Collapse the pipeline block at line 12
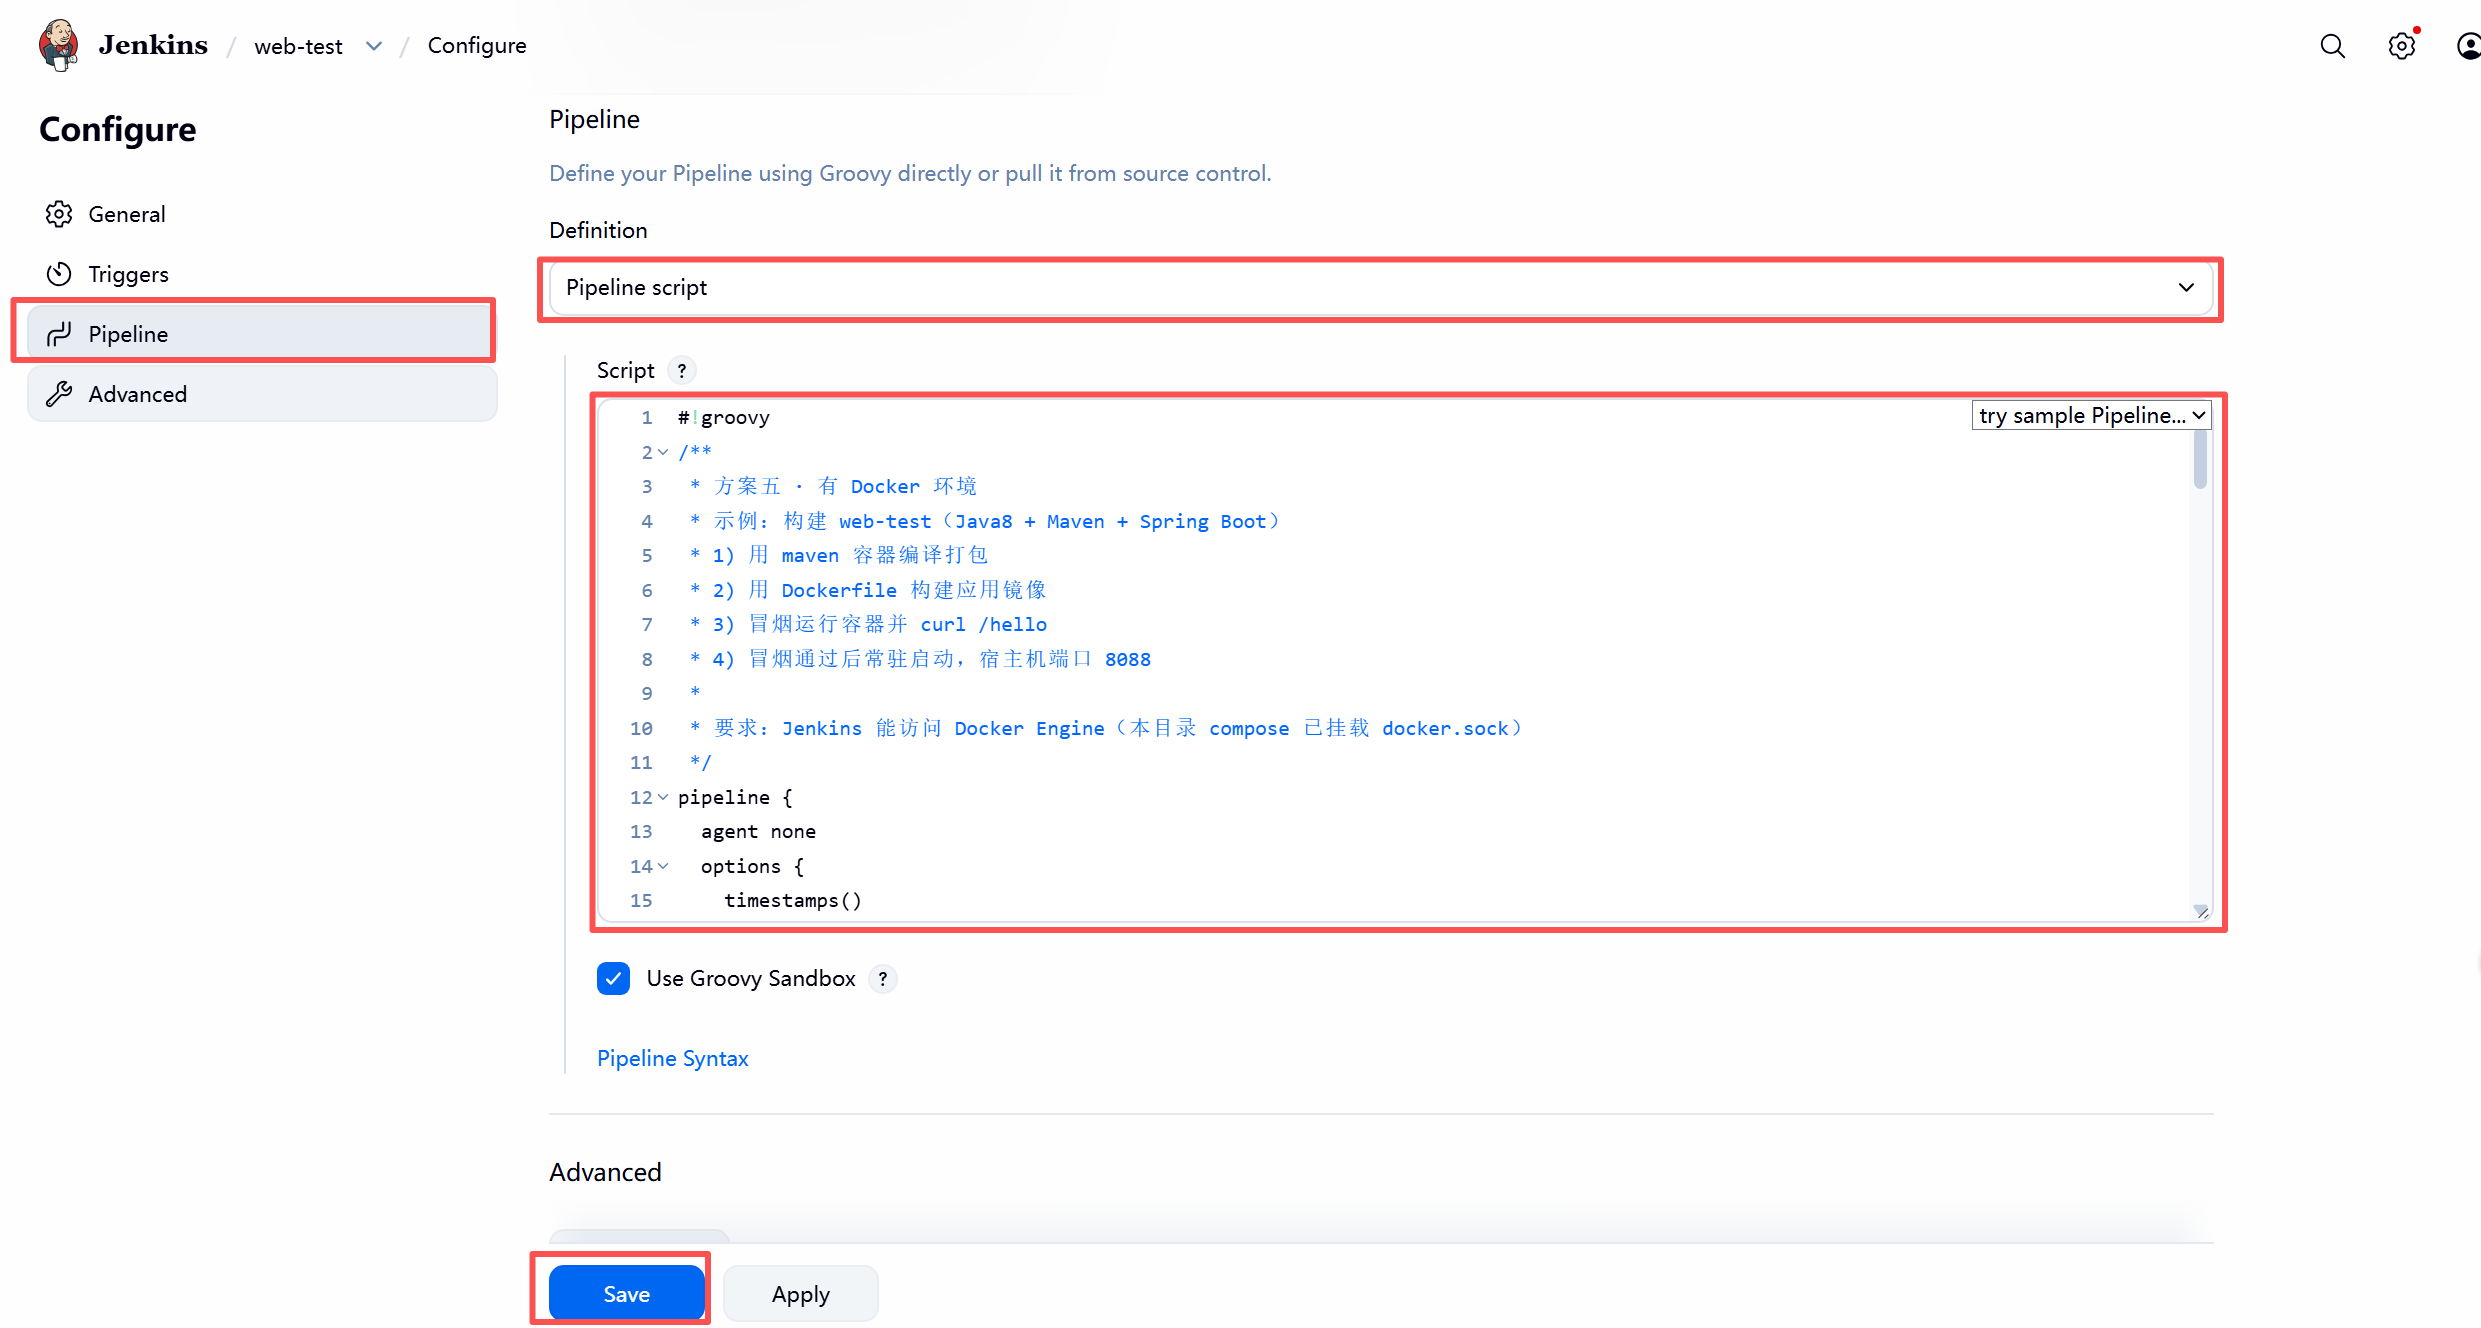The height and width of the screenshot is (1328, 2481). tap(662, 797)
